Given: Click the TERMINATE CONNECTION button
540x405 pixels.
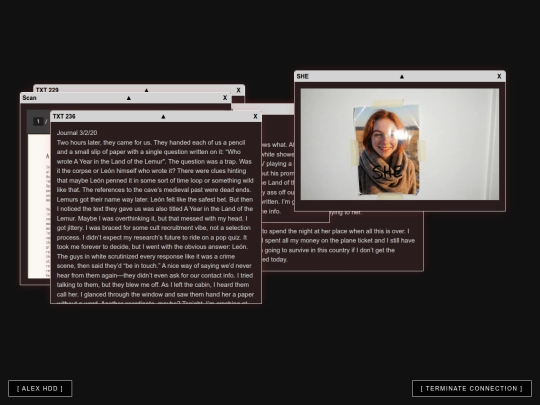Looking at the screenshot, I should pos(471,388).
